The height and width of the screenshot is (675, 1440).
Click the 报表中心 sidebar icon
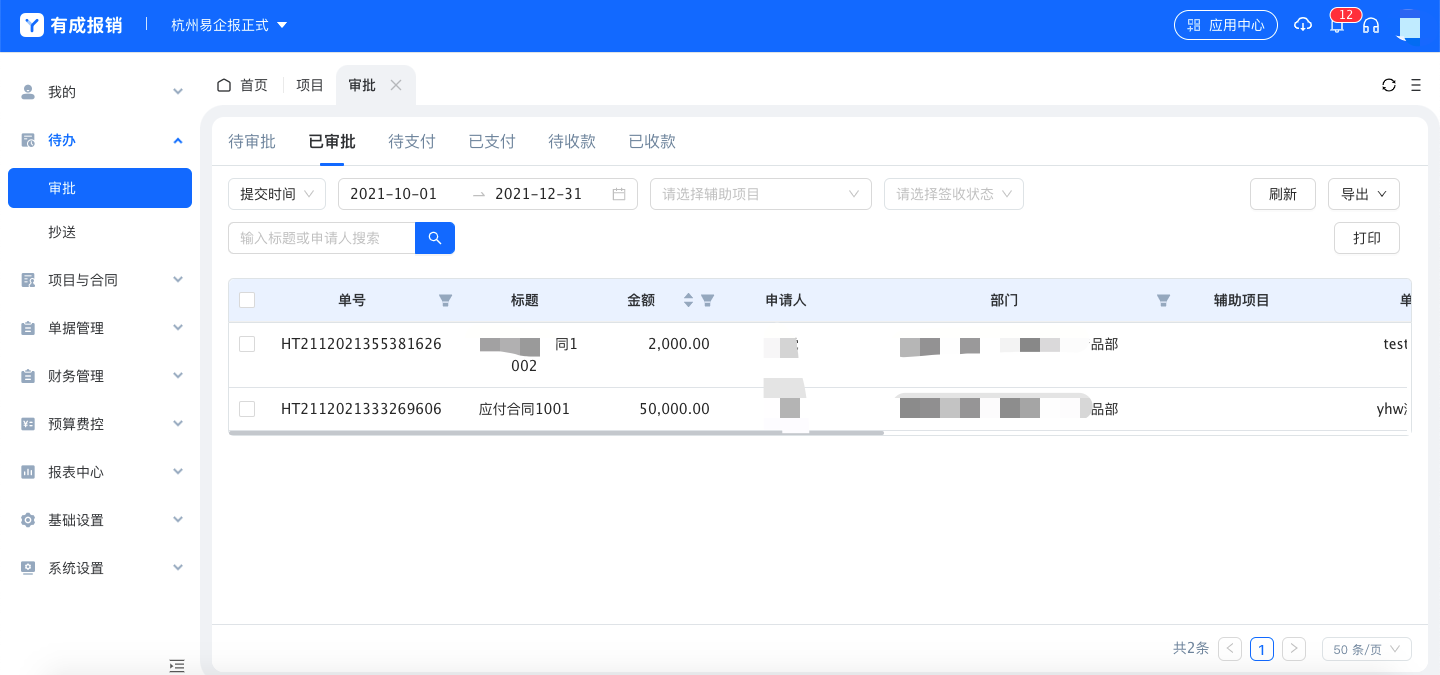pyautogui.click(x=28, y=472)
